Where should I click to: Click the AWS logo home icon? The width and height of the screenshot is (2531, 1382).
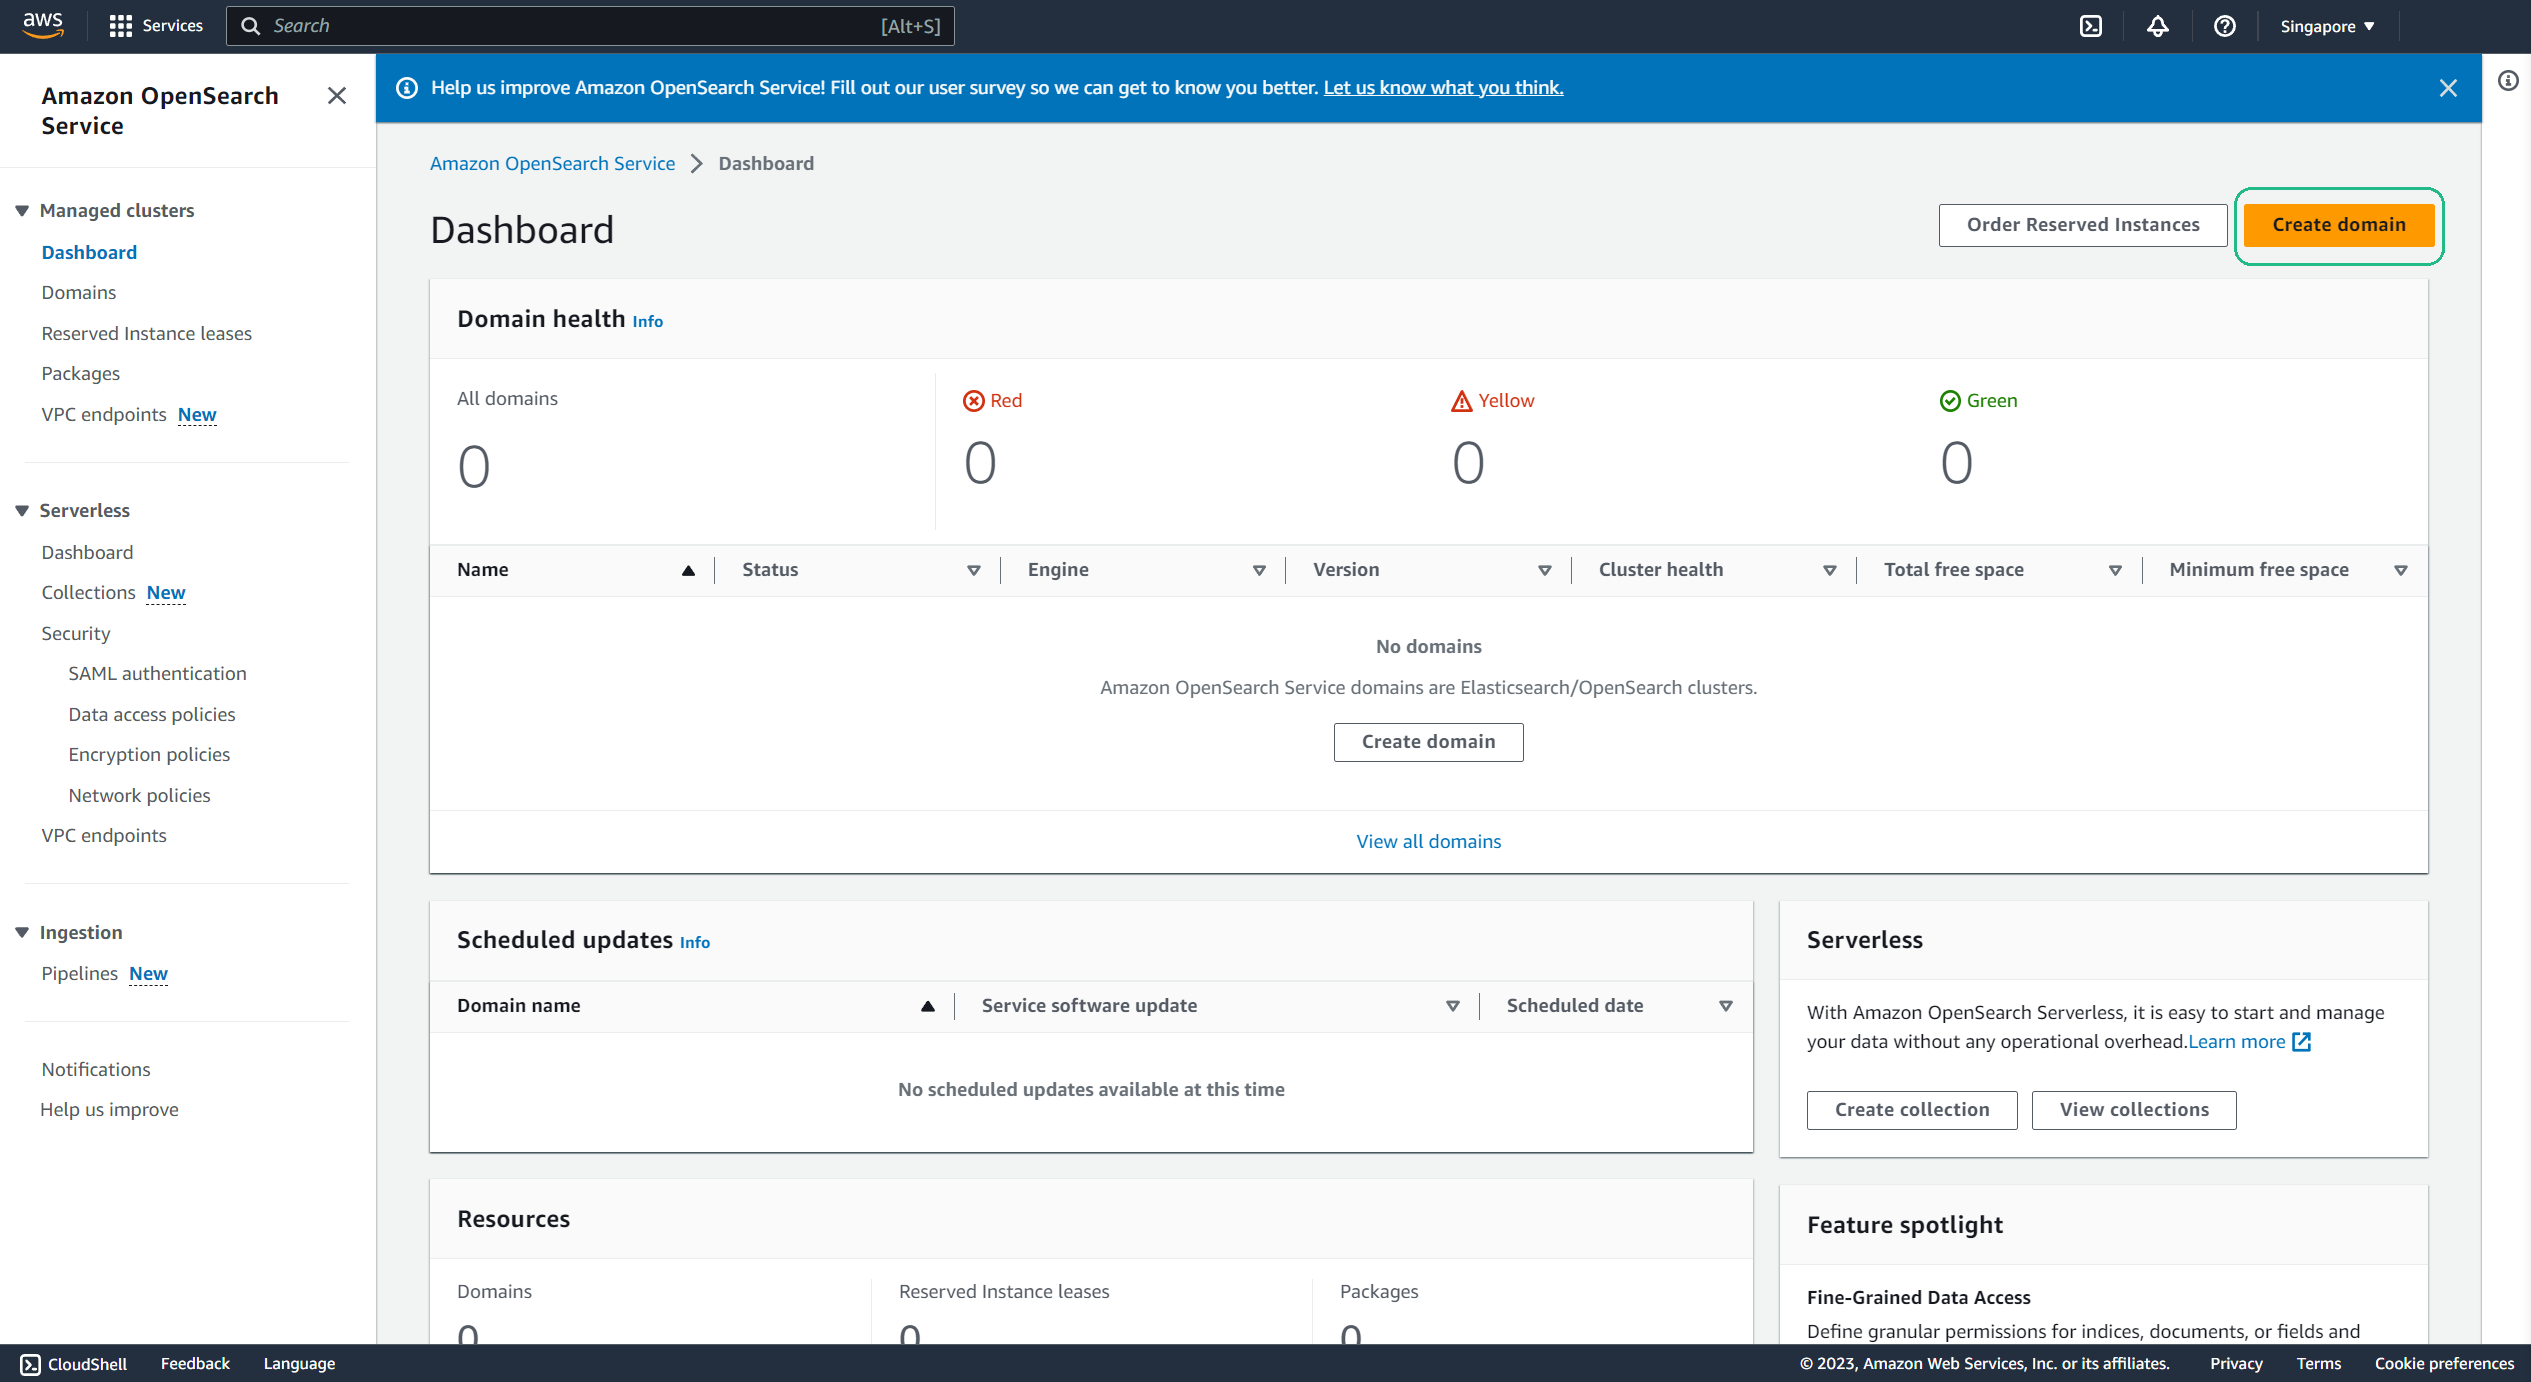pos(43,25)
